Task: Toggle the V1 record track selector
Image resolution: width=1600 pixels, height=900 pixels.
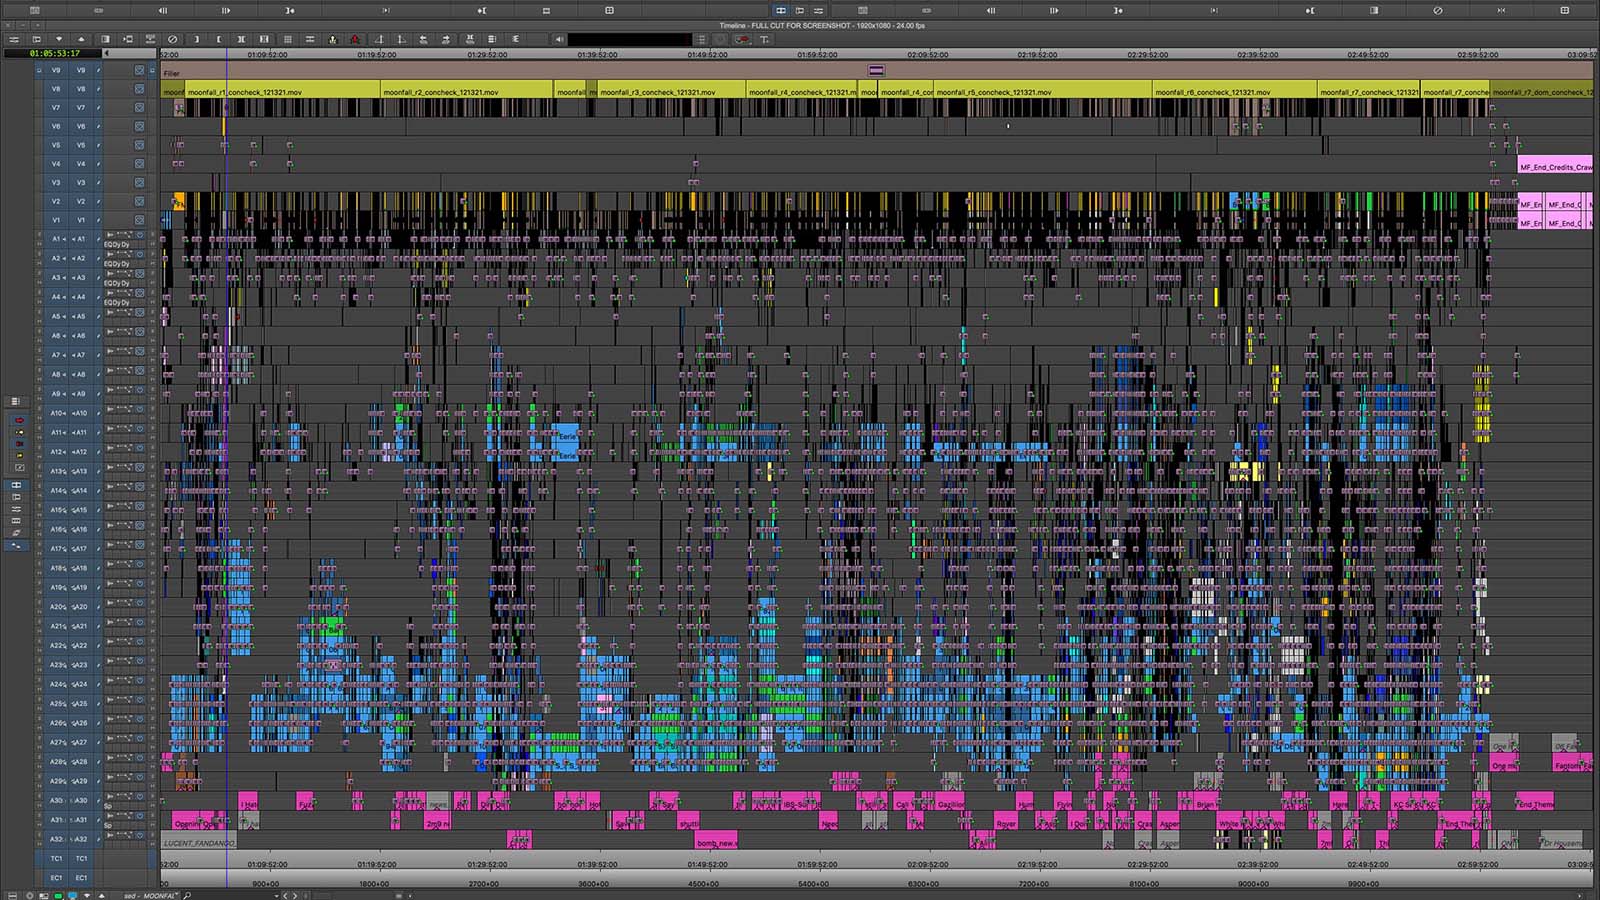Action: coord(82,220)
